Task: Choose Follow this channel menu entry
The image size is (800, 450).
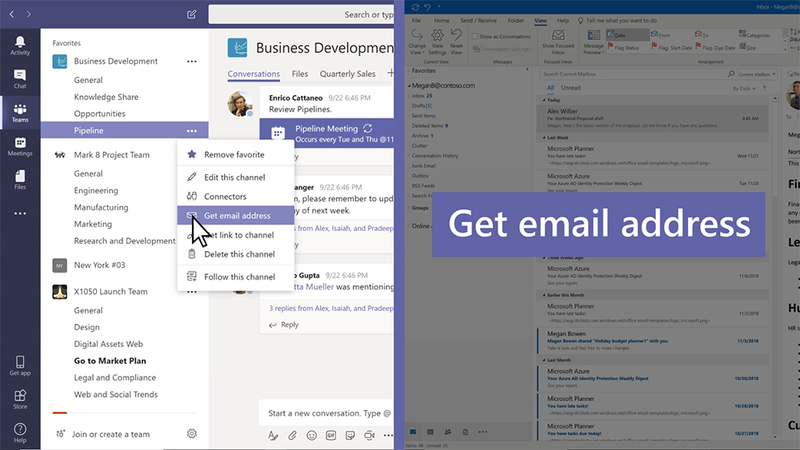Action: pos(239,277)
